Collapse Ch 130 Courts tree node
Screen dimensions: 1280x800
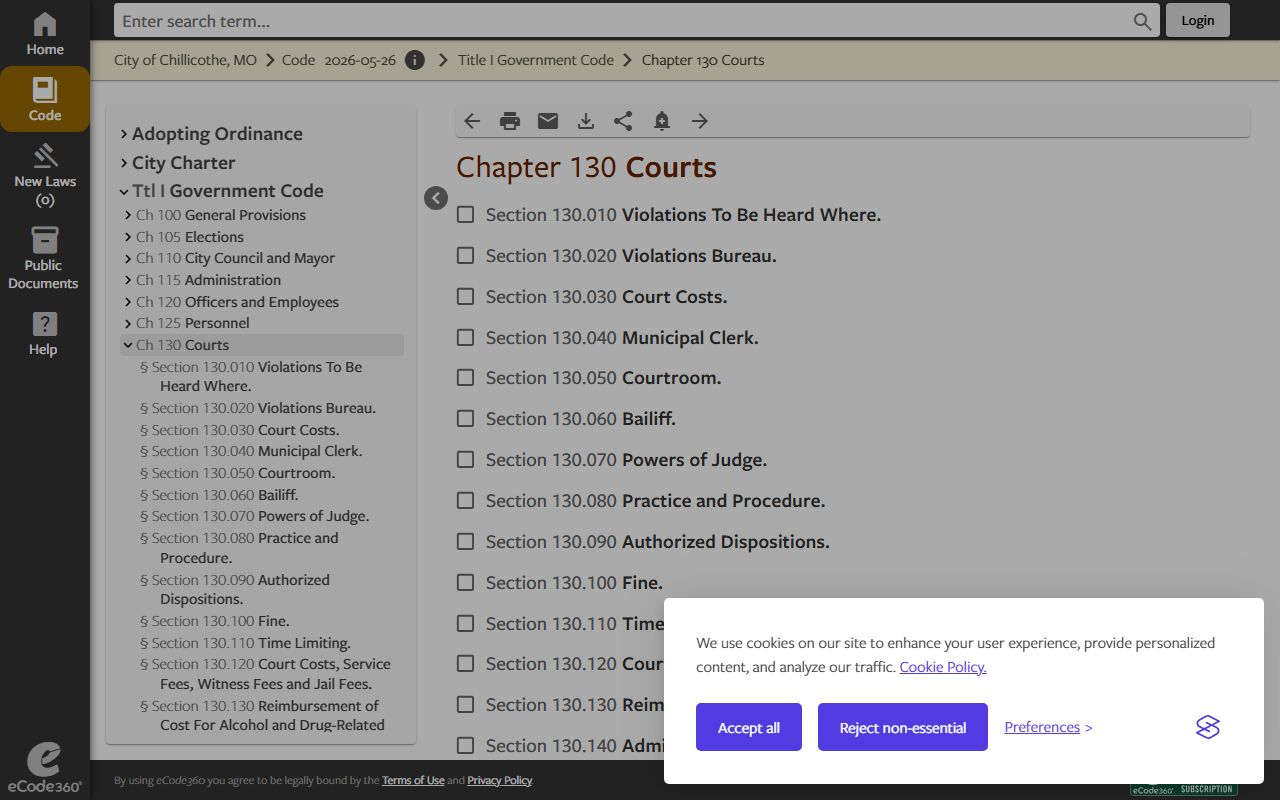pyautogui.click(x=128, y=345)
